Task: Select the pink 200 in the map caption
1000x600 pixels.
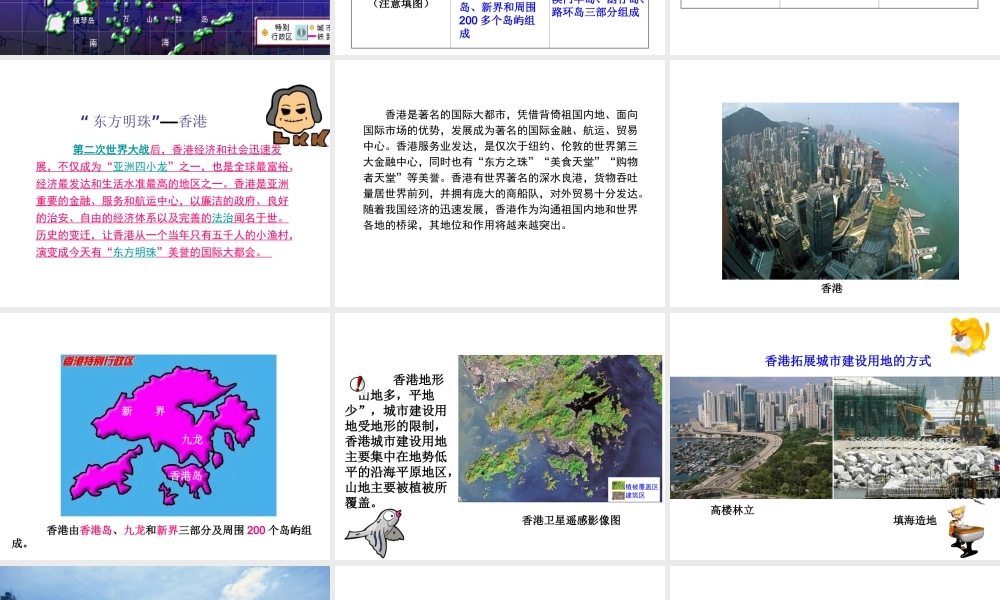Action: (x=256, y=530)
